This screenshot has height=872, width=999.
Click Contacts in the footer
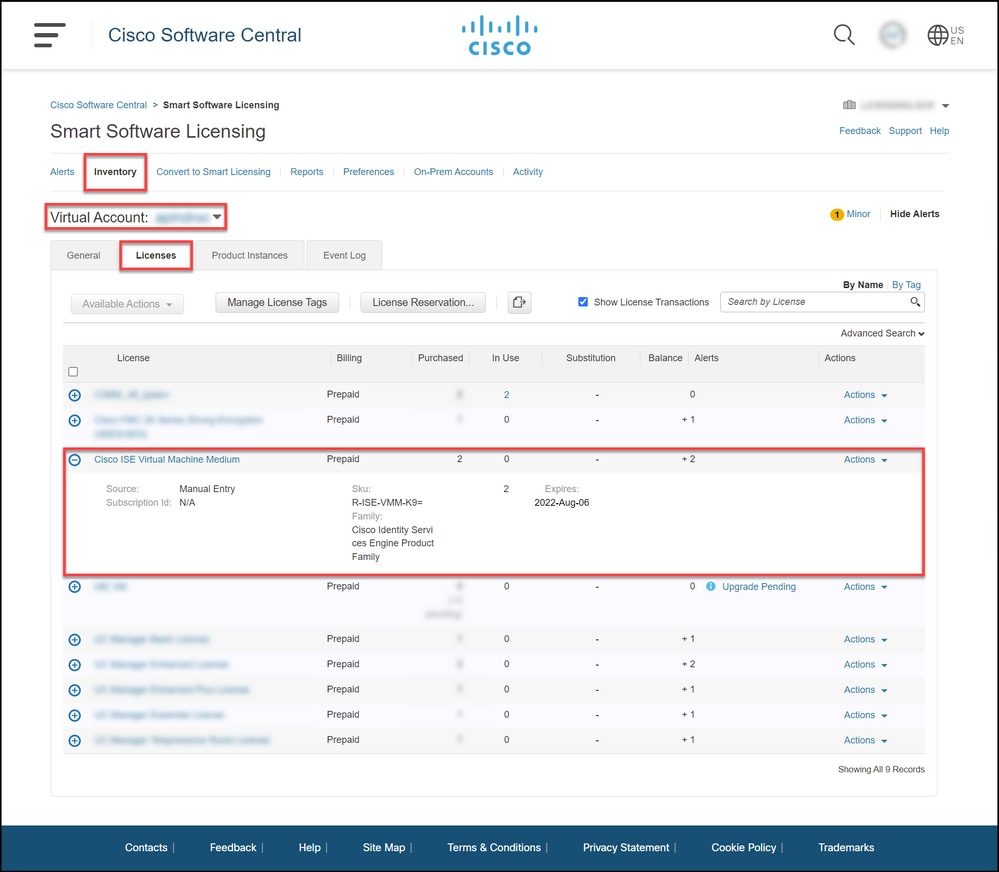click(x=146, y=847)
